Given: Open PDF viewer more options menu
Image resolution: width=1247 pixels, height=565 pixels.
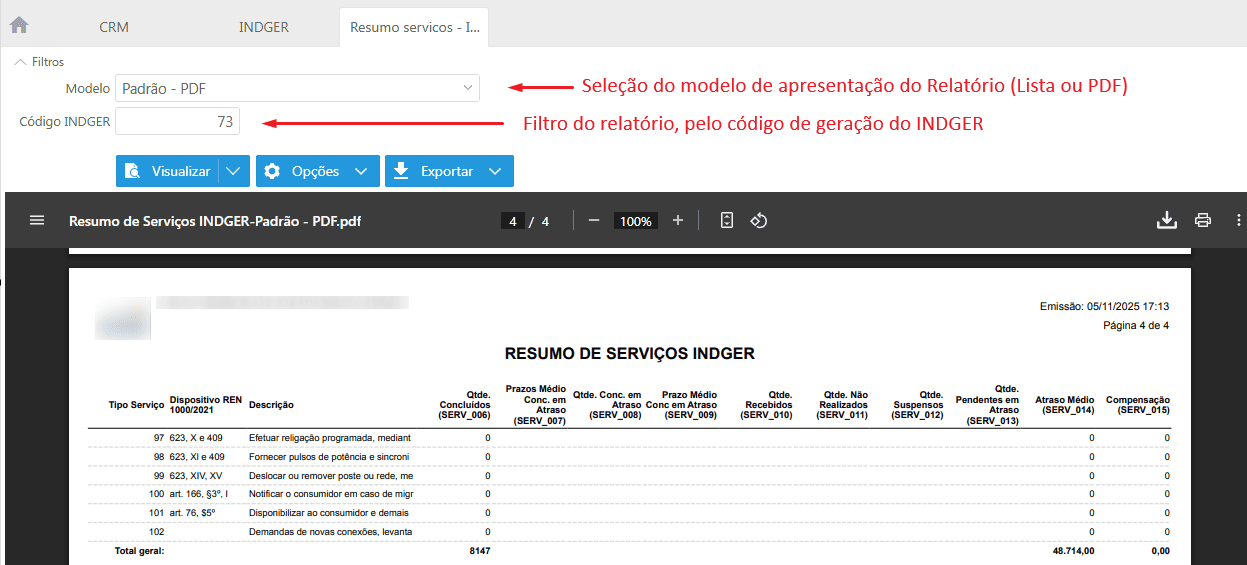Looking at the screenshot, I should (x=1239, y=220).
